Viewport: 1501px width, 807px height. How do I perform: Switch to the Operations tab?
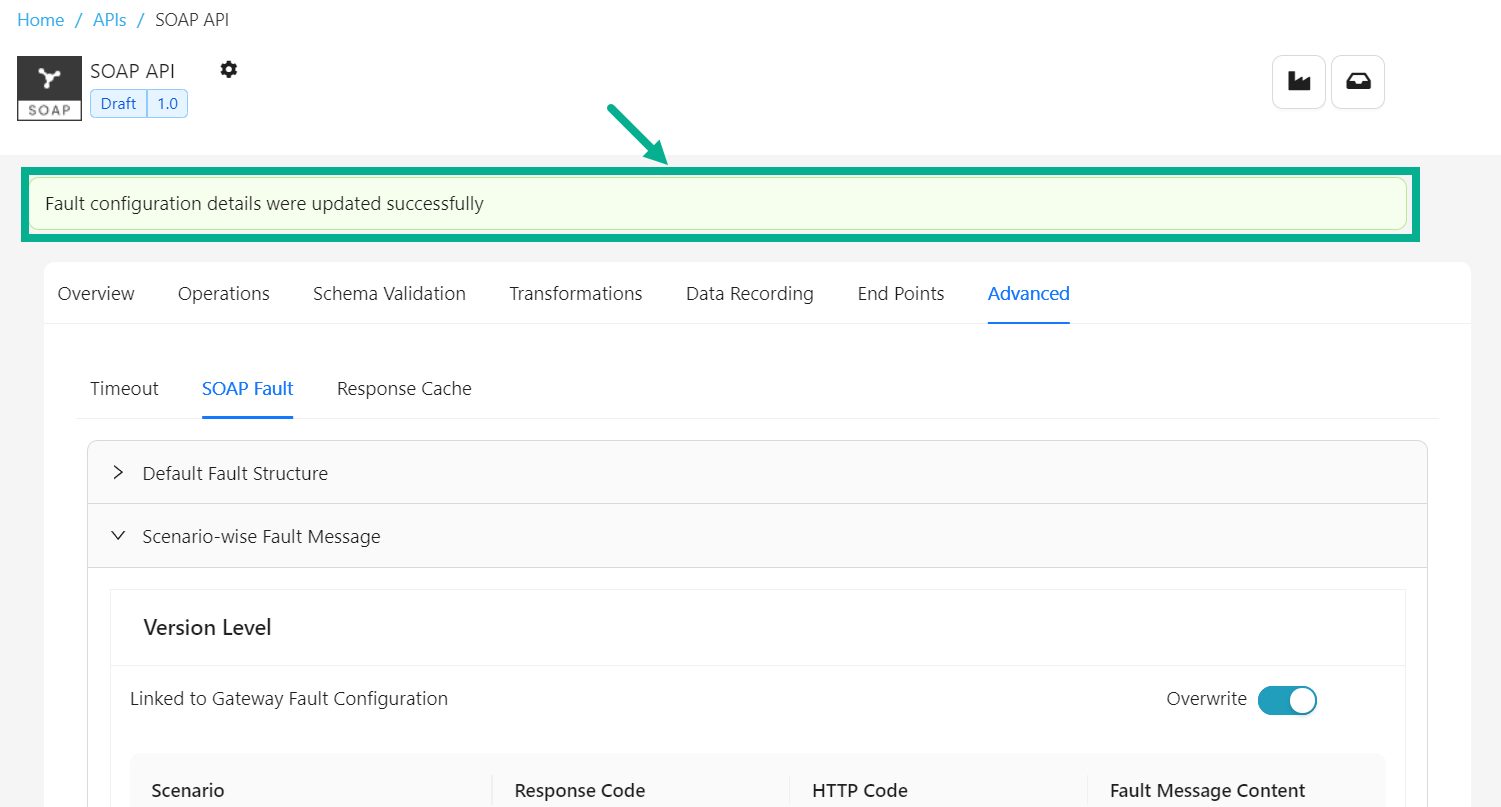[224, 294]
